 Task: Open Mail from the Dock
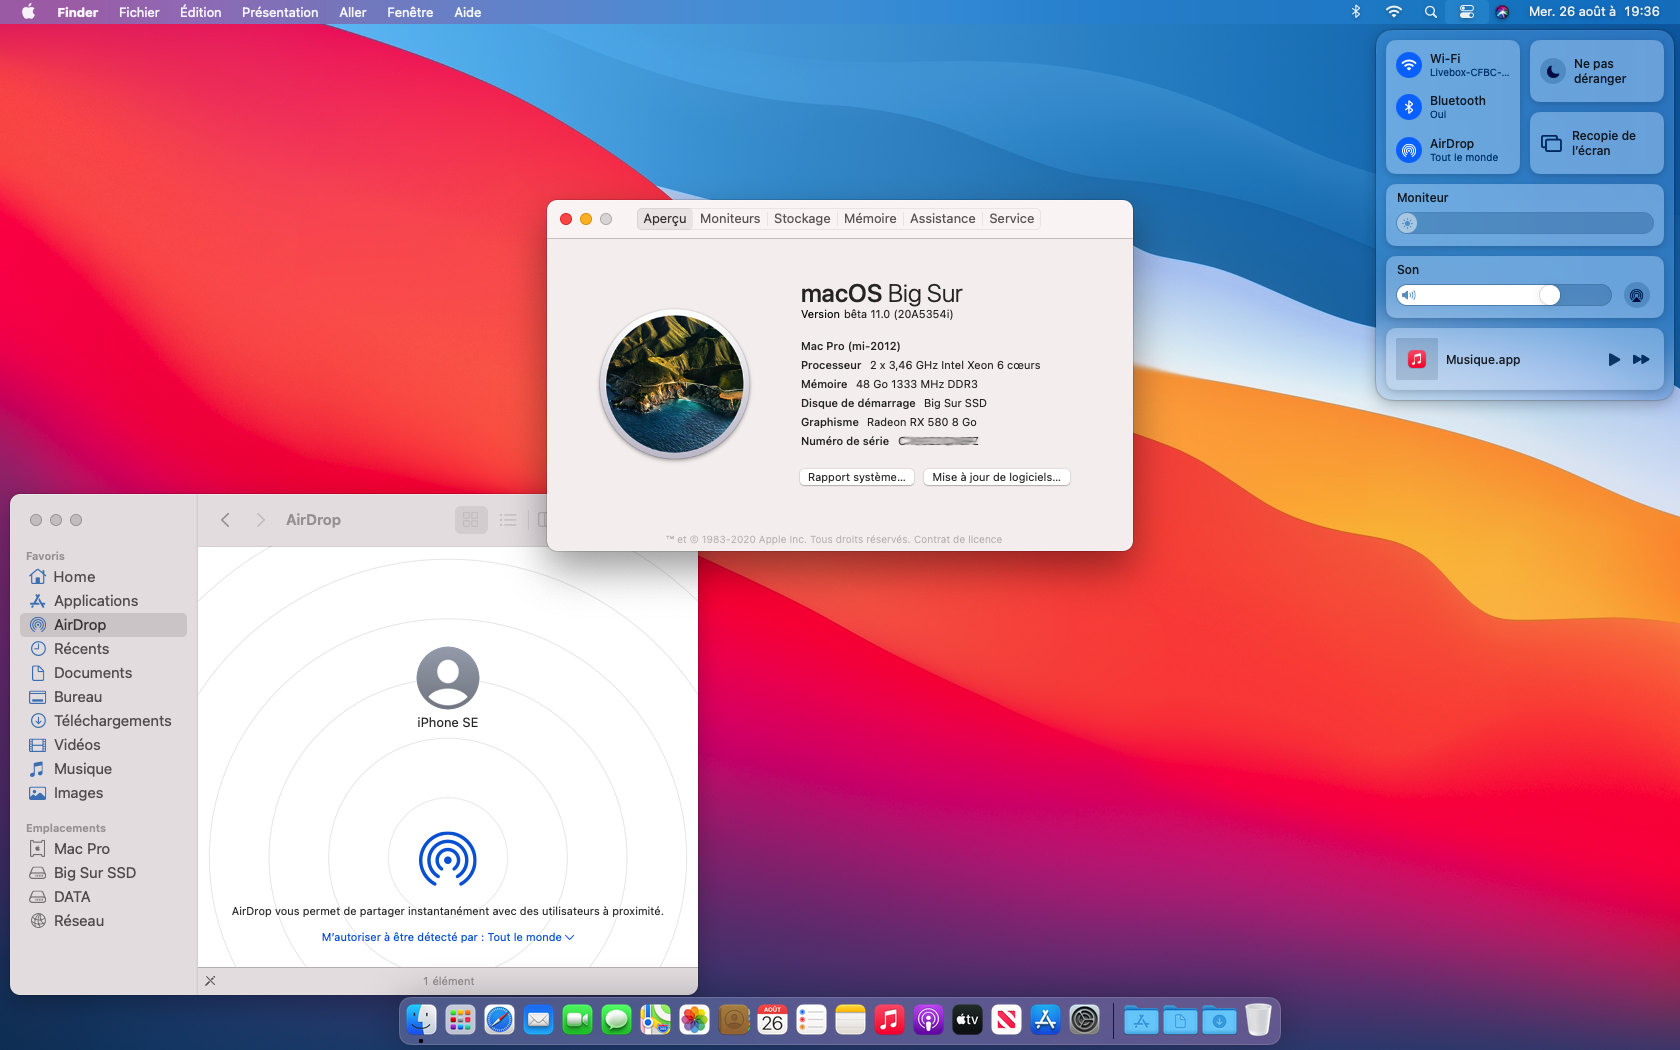pyautogui.click(x=538, y=1020)
